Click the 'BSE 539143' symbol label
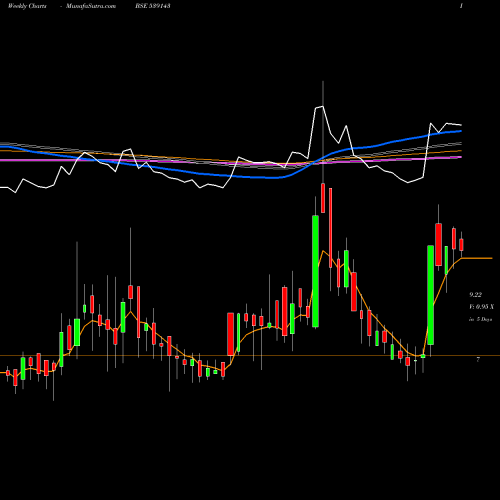500x500 pixels. point(153,6)
